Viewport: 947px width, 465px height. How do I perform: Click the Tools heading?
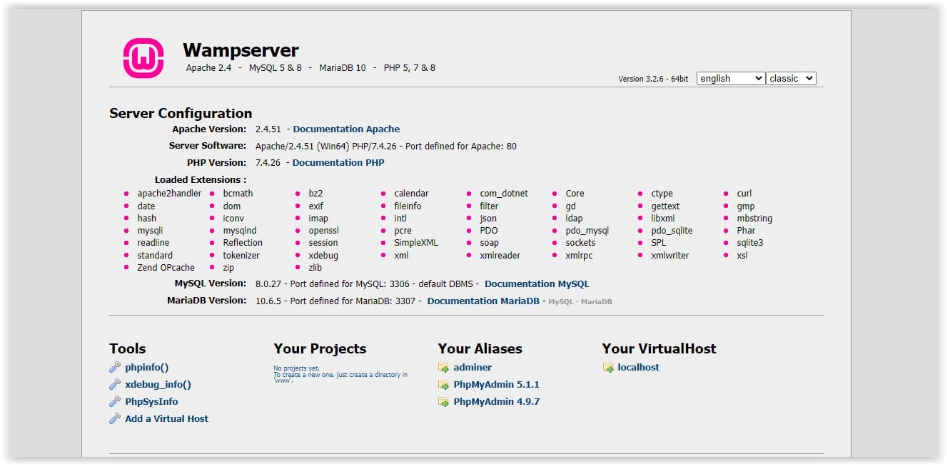pos(127,349)
